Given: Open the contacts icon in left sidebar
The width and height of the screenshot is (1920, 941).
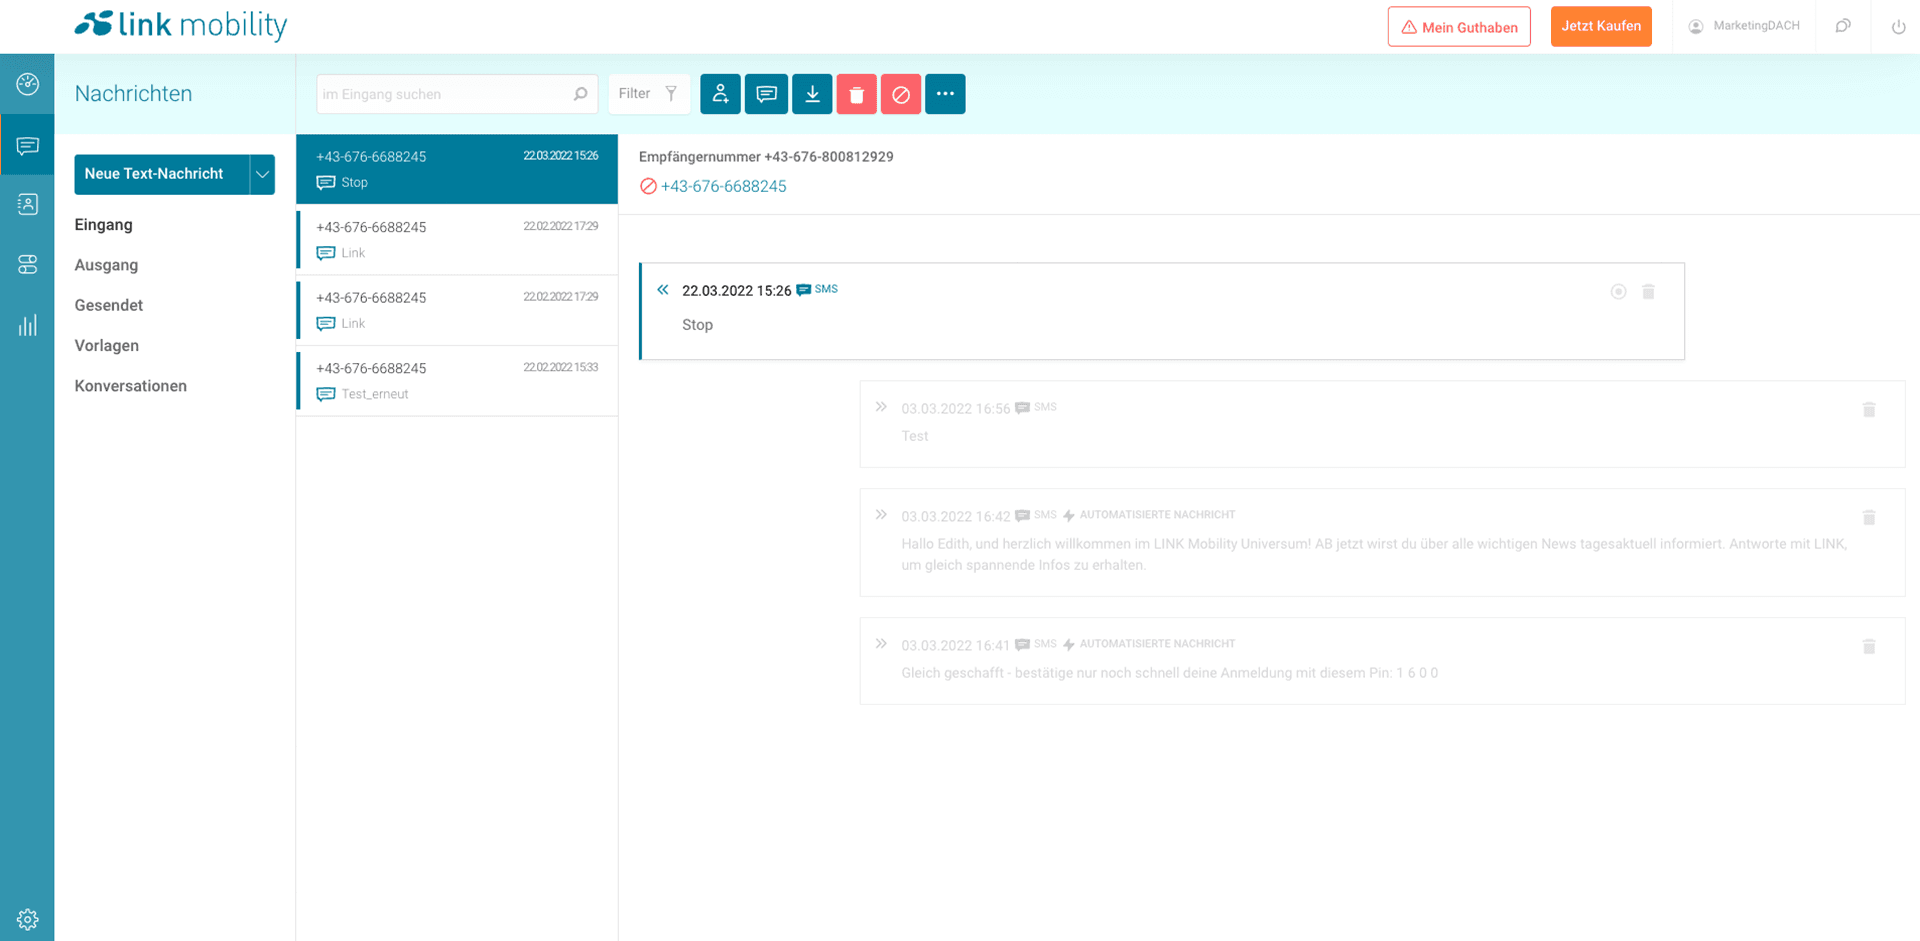Looking at the screenshot, I should coord(28,204).
